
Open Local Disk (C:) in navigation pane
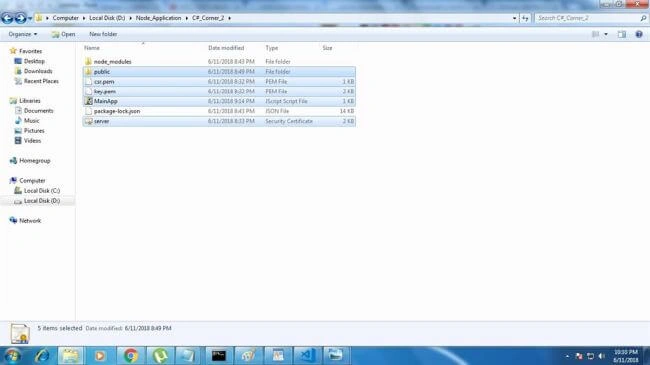(x=42, y=190)
